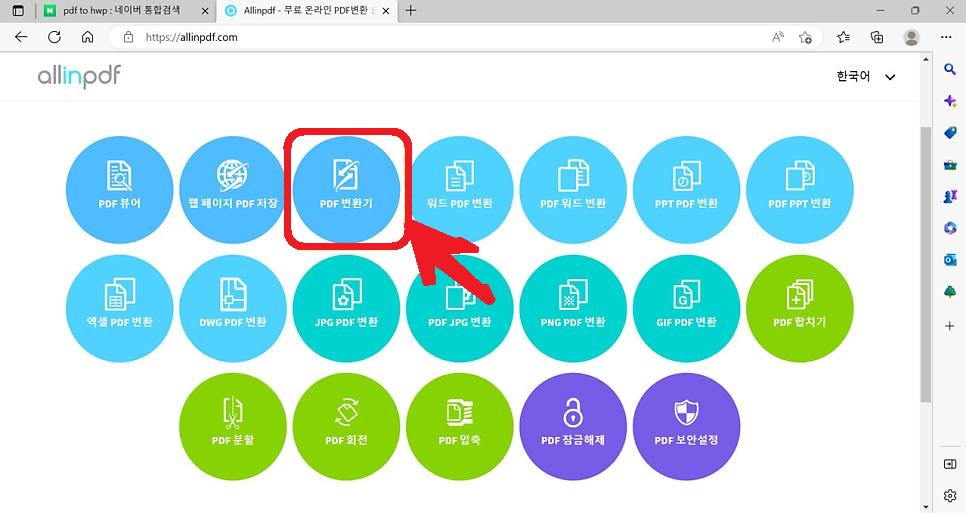
Task: View site information lock icon
Action: coord(128,37)
